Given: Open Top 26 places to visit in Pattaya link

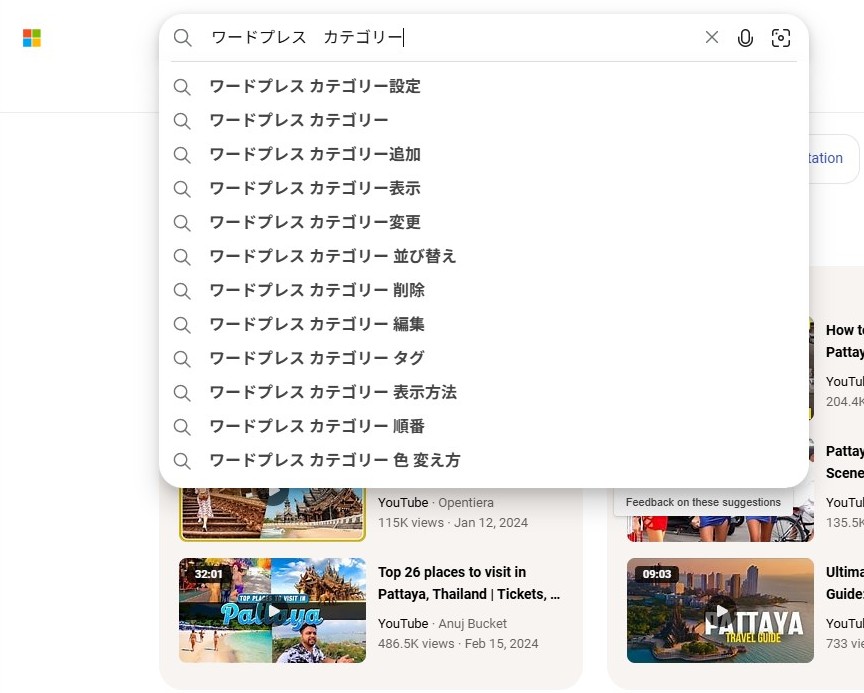Looking at the screenshot, I should pos(468,583).
